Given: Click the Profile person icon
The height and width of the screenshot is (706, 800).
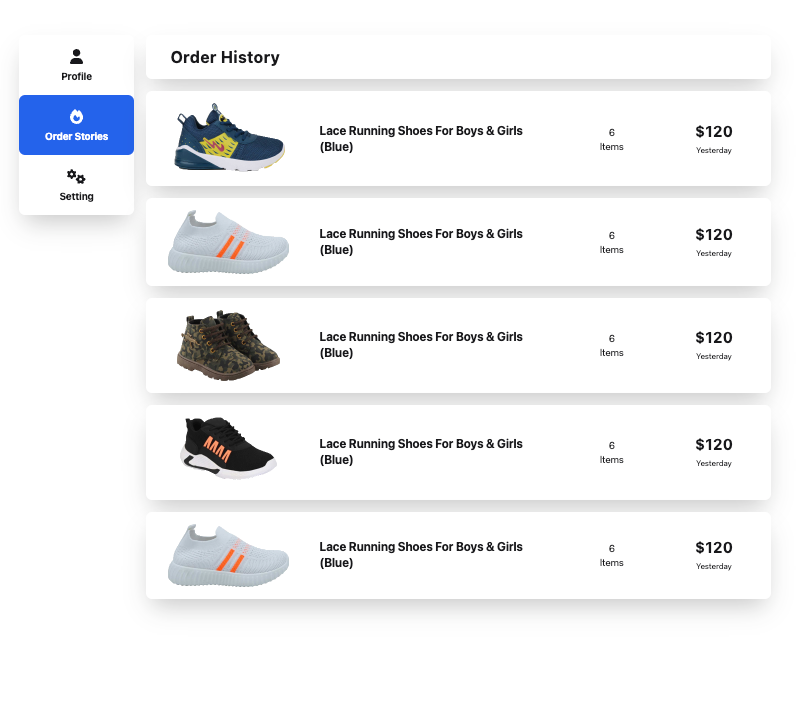Looking at the screenshot, I should [x=76, y=57].
